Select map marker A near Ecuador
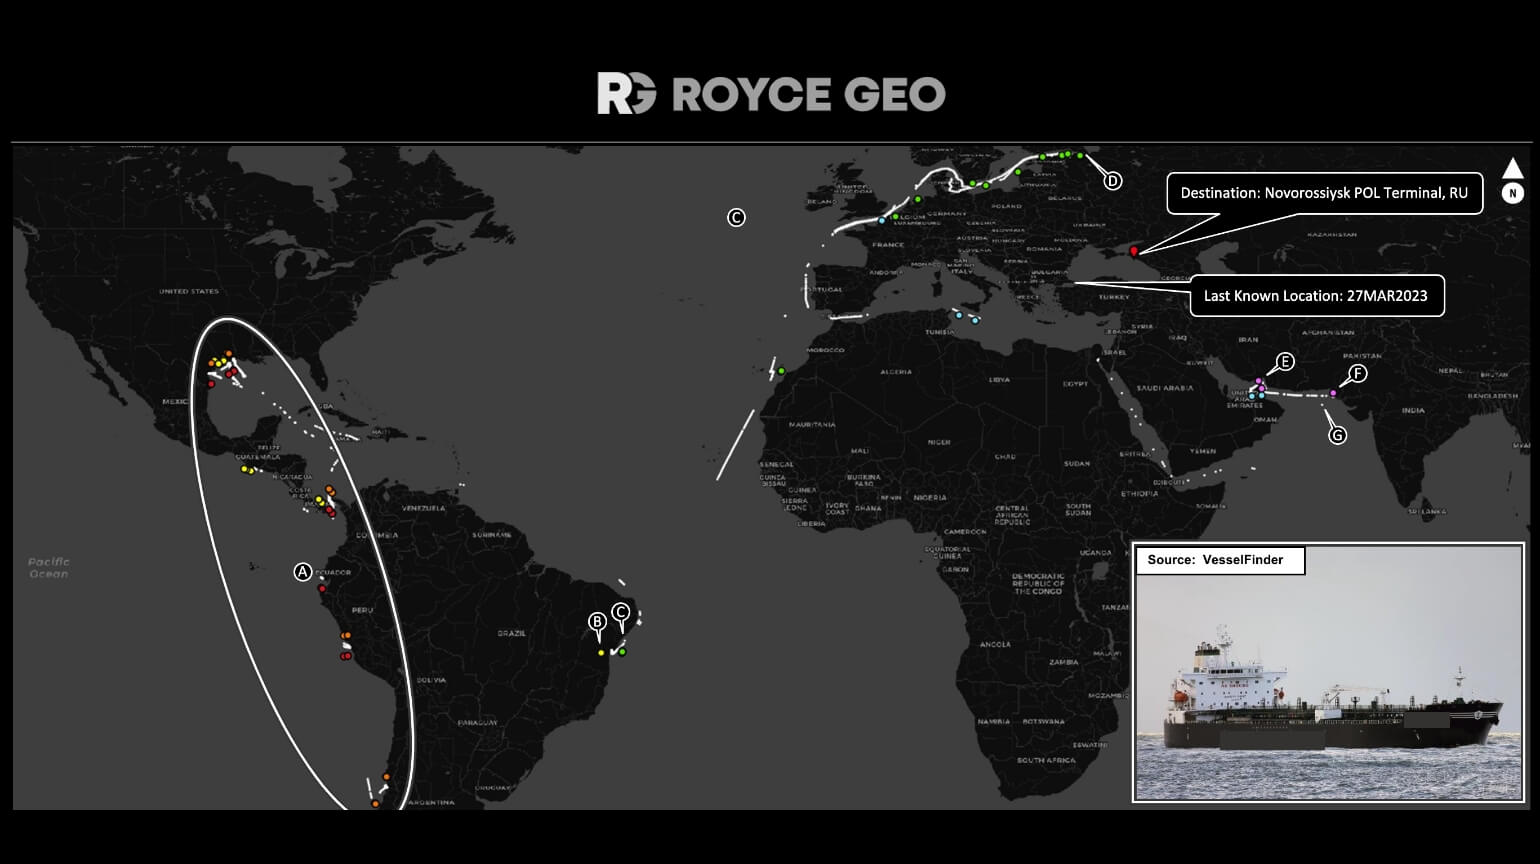The height and width of the screenshot is (864, 1540). point(303,572)
